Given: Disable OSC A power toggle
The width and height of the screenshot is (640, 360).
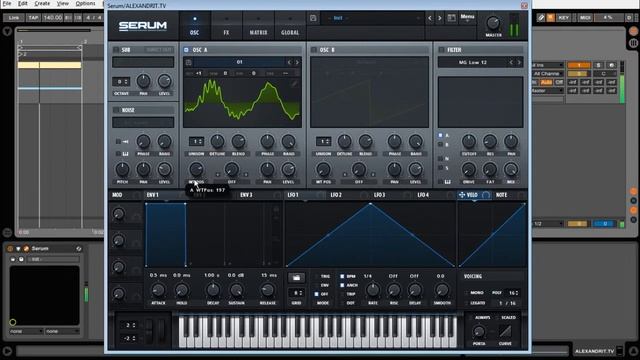Looking at the screenshot, I should coord(186,50).
